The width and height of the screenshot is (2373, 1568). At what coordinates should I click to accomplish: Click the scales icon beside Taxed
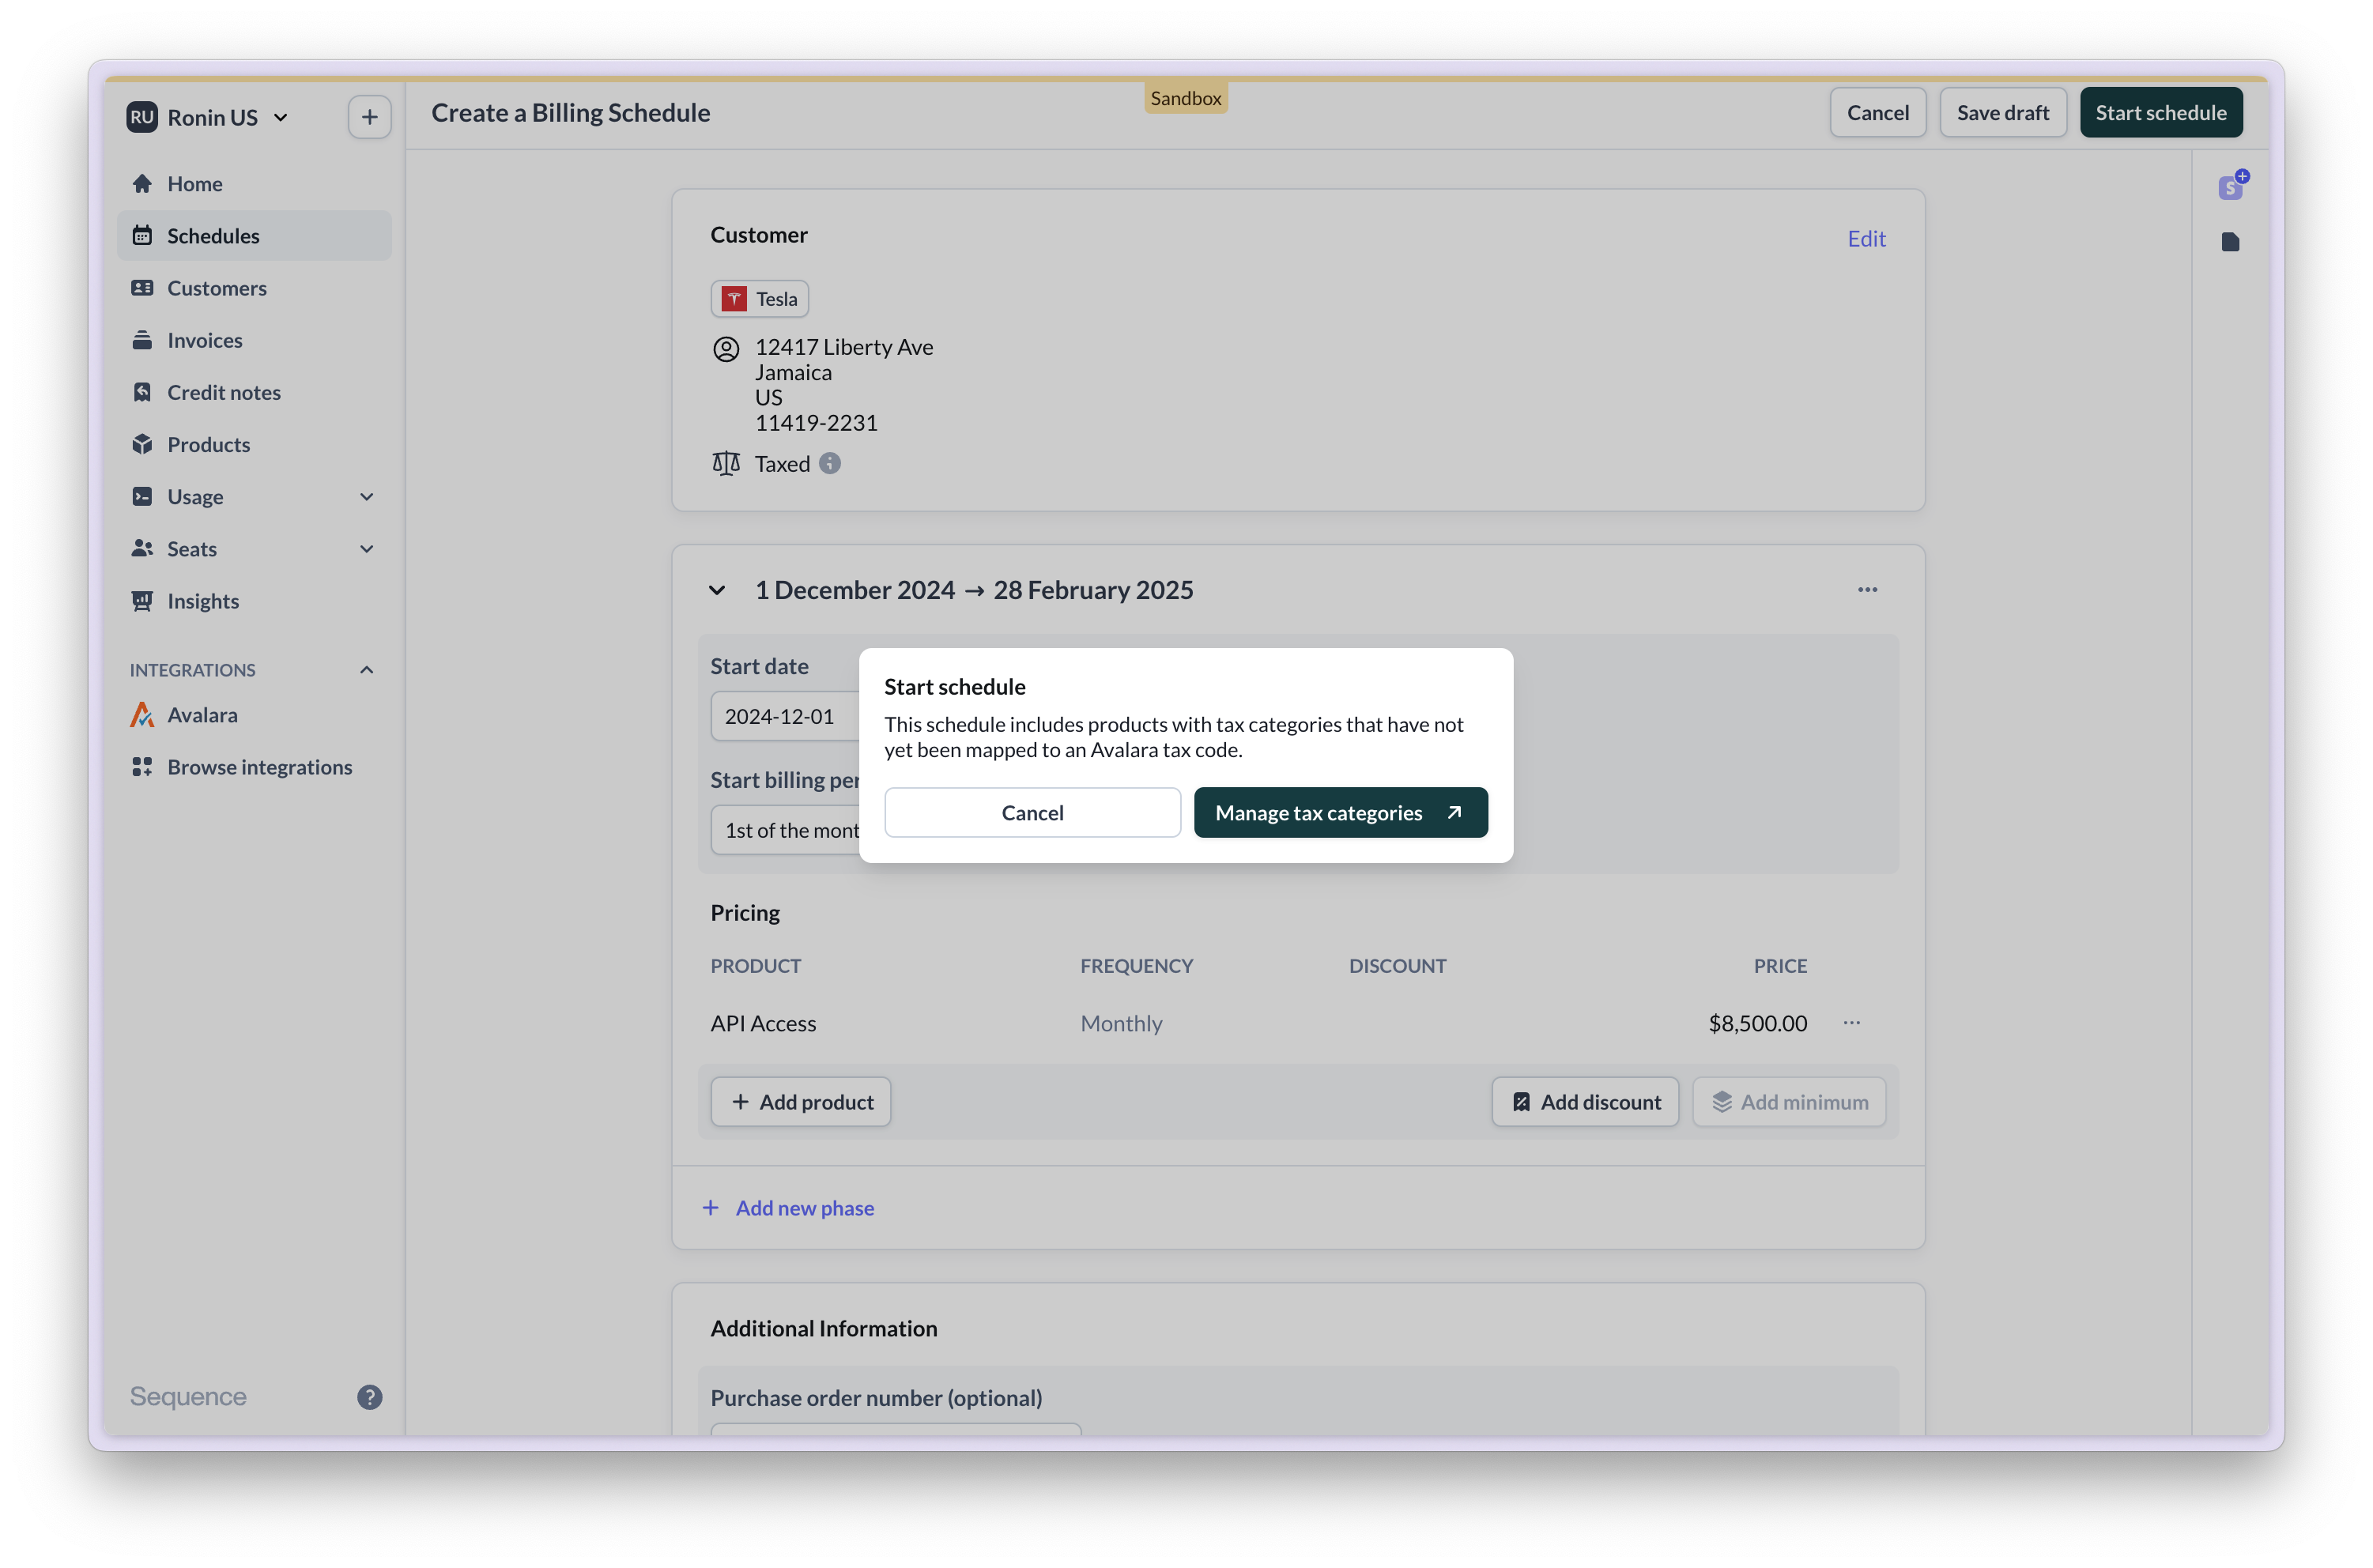726,463
